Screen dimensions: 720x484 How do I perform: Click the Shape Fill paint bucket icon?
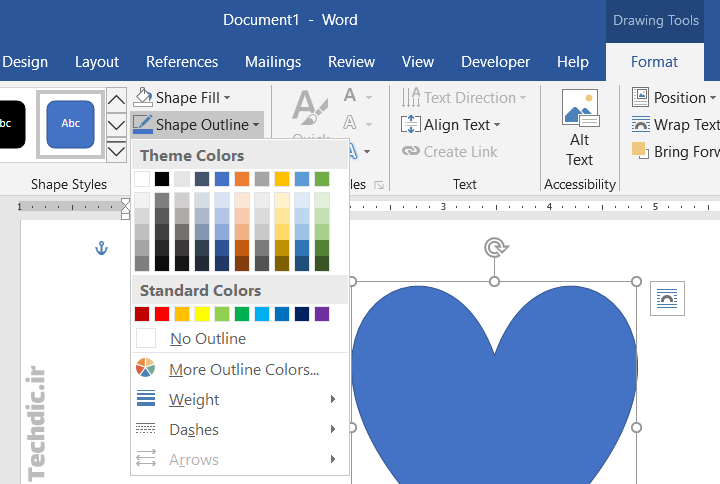(143, 97)
